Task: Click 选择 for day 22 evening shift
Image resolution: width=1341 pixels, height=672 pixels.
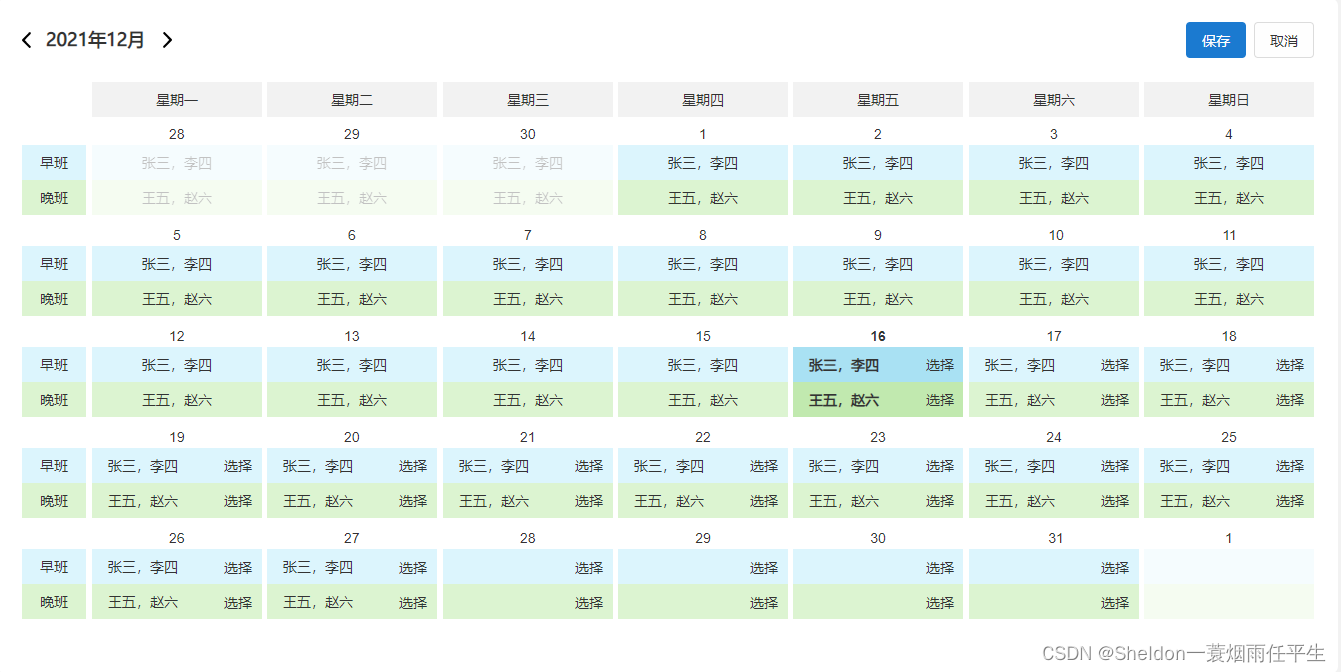Action: tap(764, 501)
